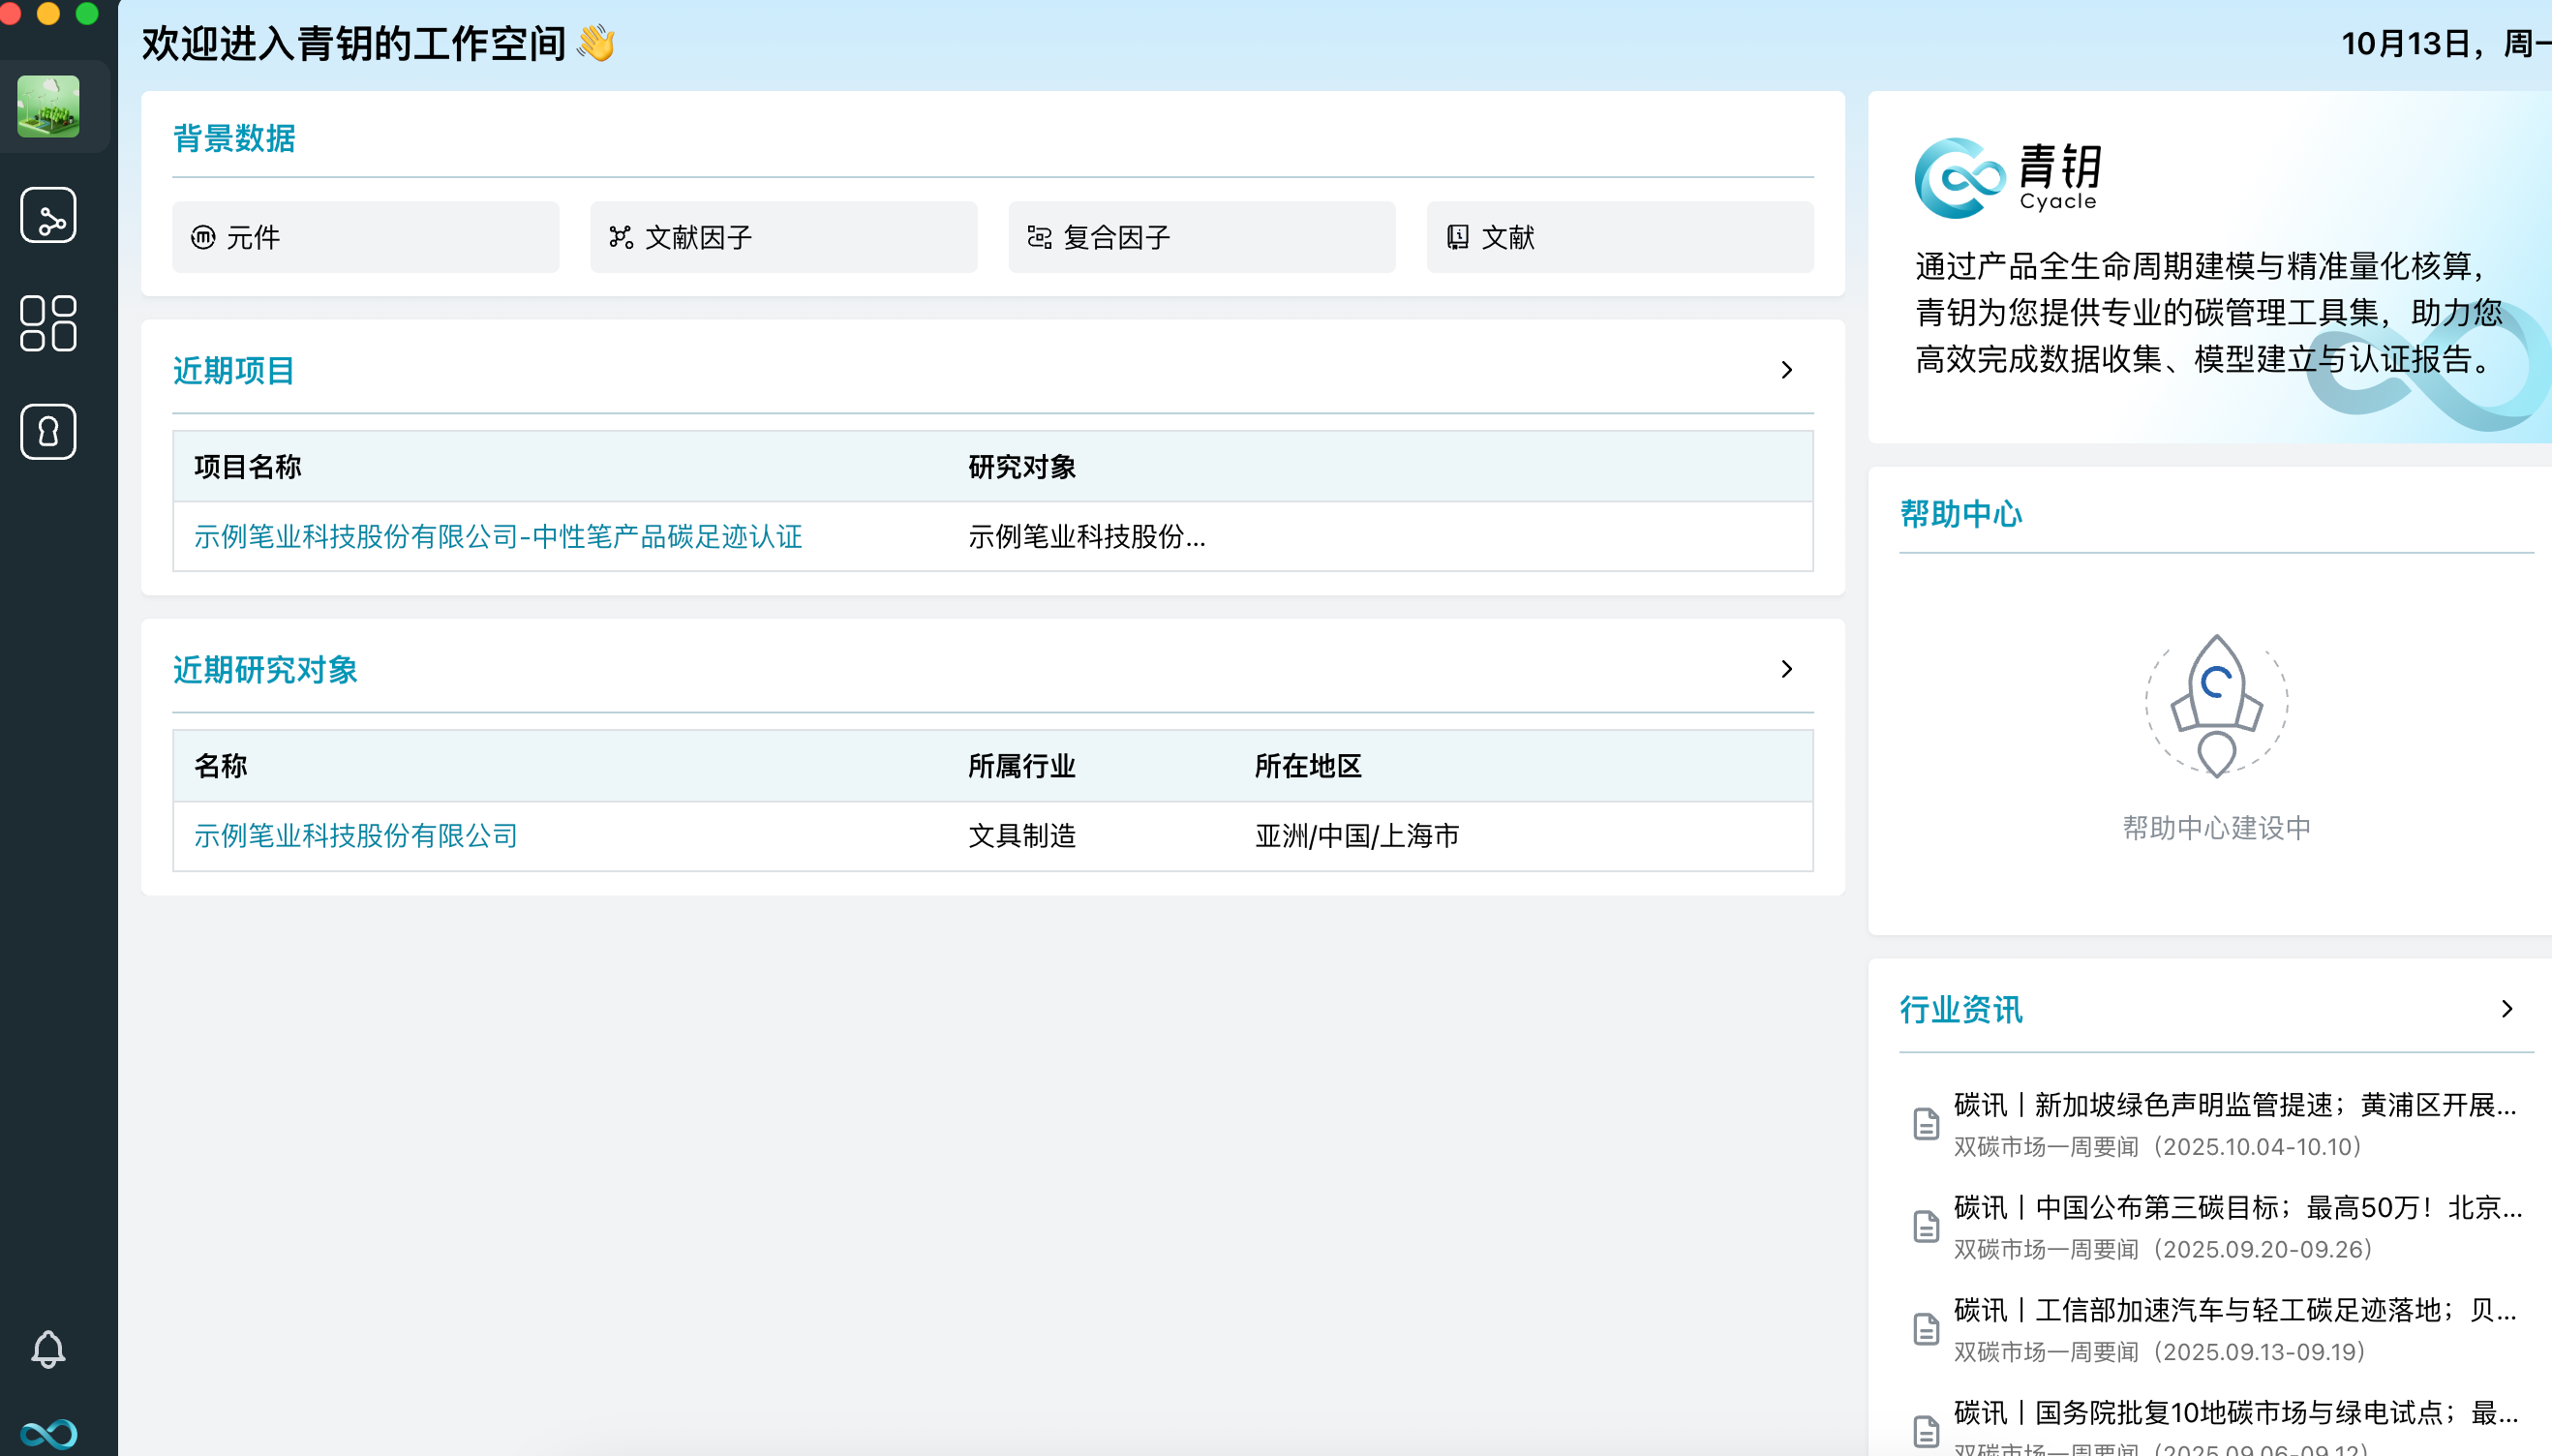
Task: Open the 元件 background data category
Action: [x=364, y=236]
